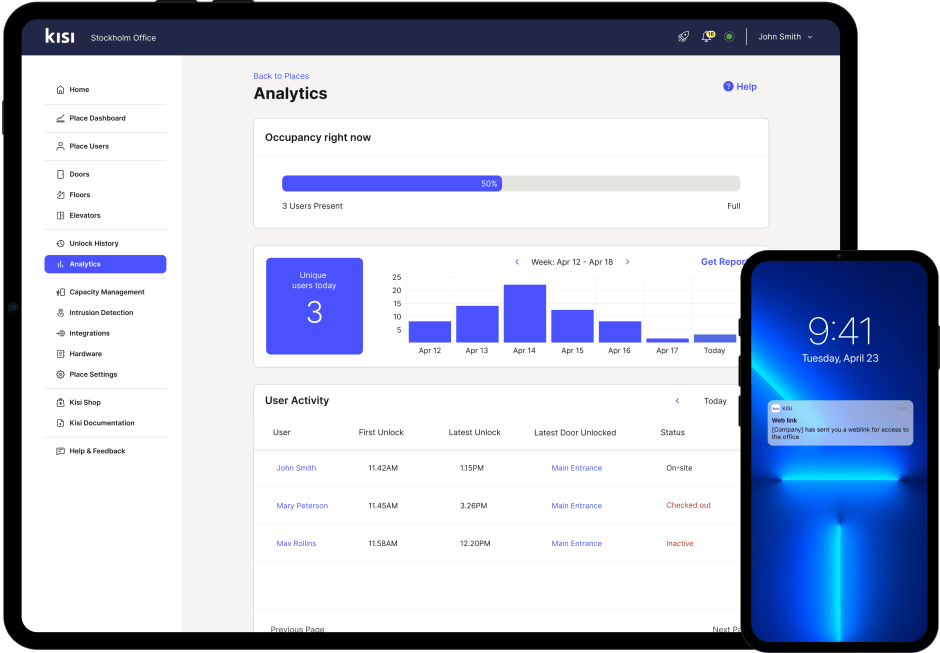This screenshot has height=653, width=940.
Task: Click the Intrusion Detection icon
Action: pos(60,312)
